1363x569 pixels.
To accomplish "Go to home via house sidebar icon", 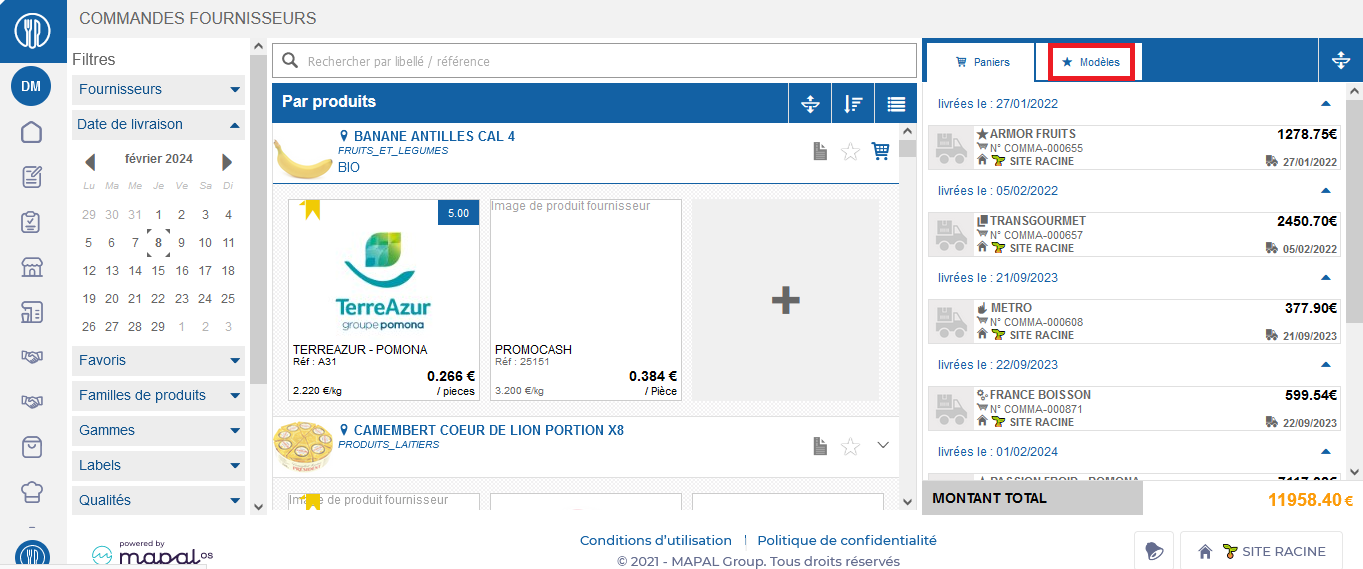I will click(x=31, y=132).
